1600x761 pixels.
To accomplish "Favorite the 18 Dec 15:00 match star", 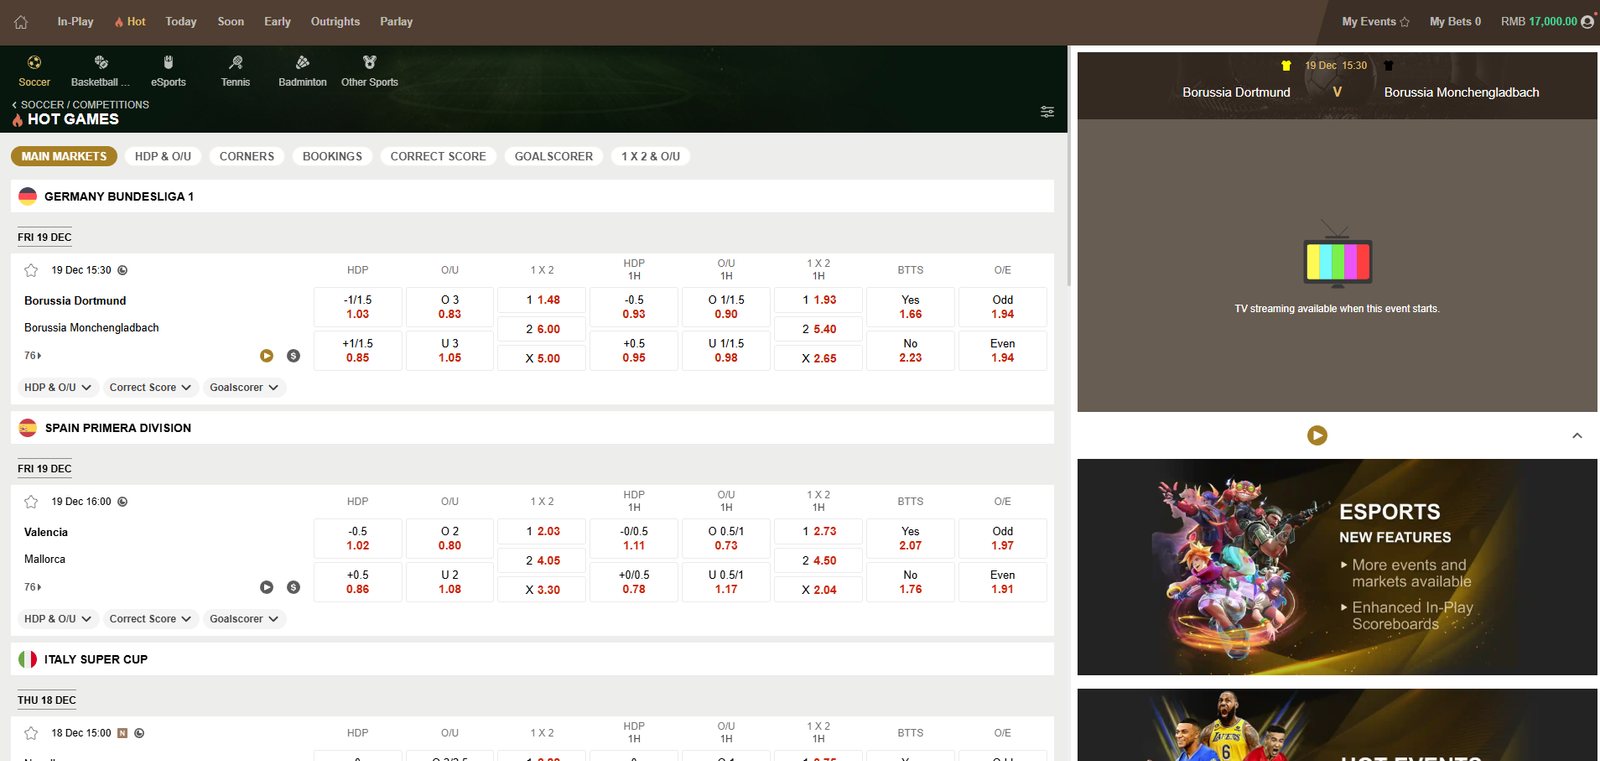I will tap(31, 733).
